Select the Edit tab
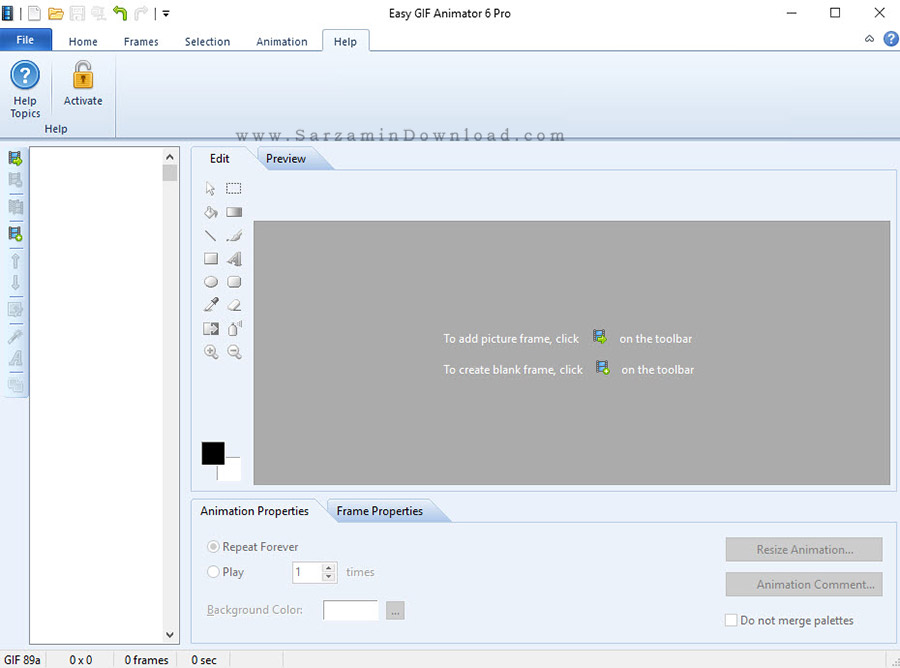This screenshot has width=900, height=668. [219, 159]
